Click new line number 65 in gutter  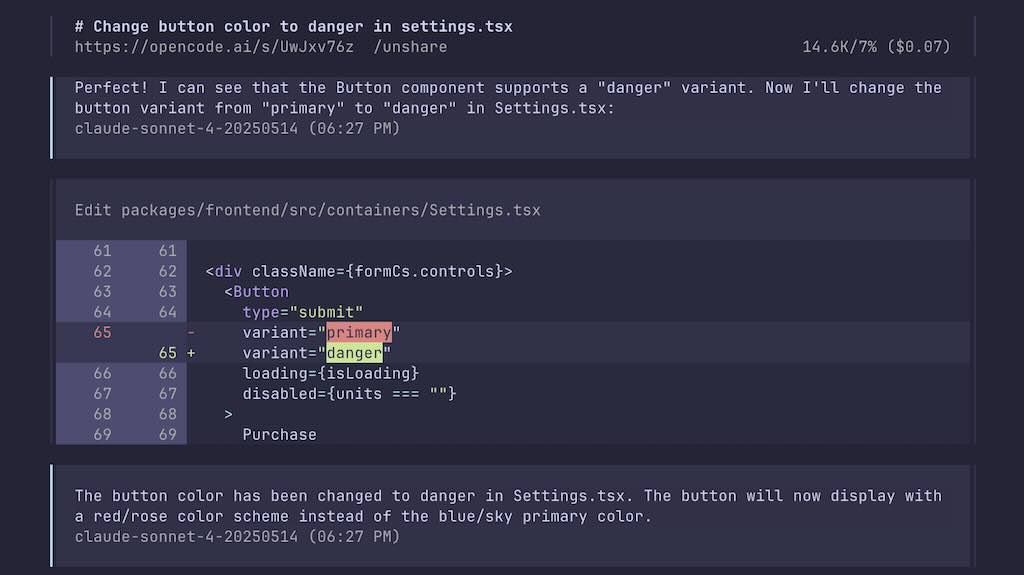(x=167, y=353)
